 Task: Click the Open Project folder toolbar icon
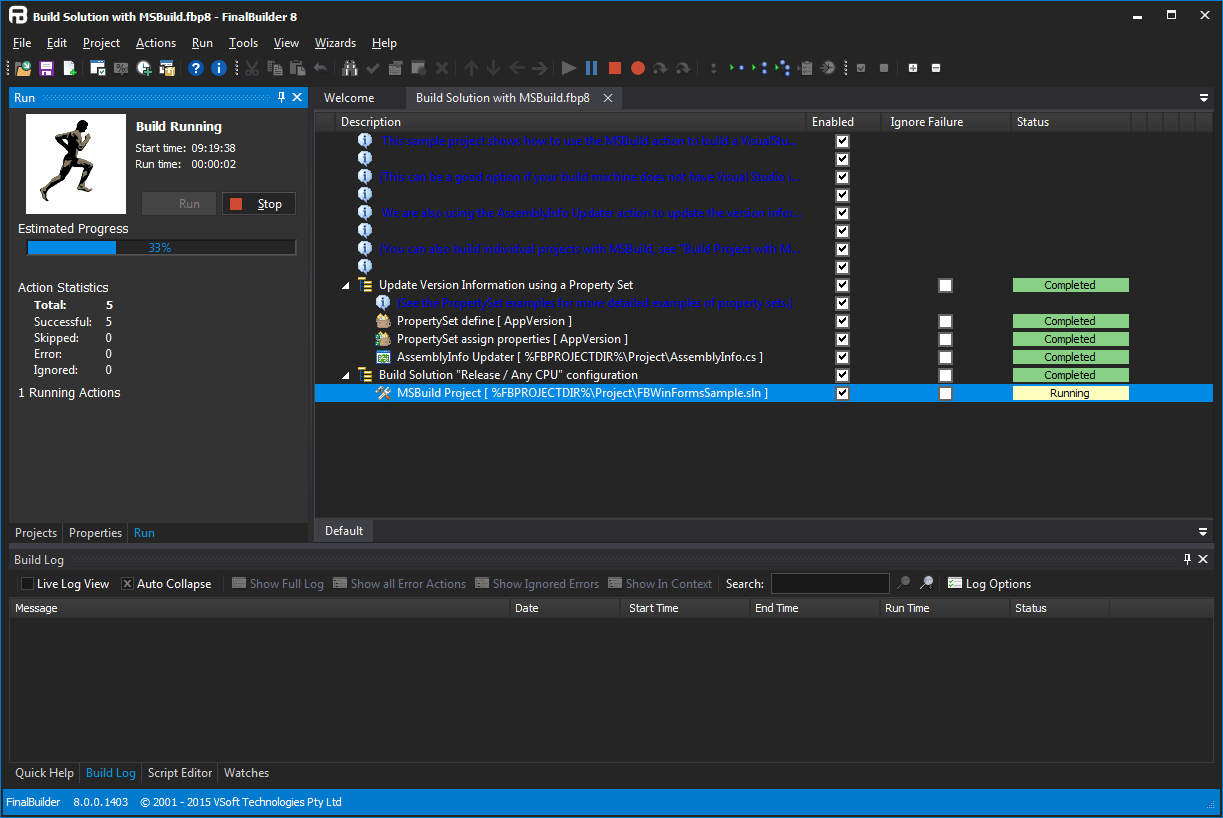click(23, 68)
